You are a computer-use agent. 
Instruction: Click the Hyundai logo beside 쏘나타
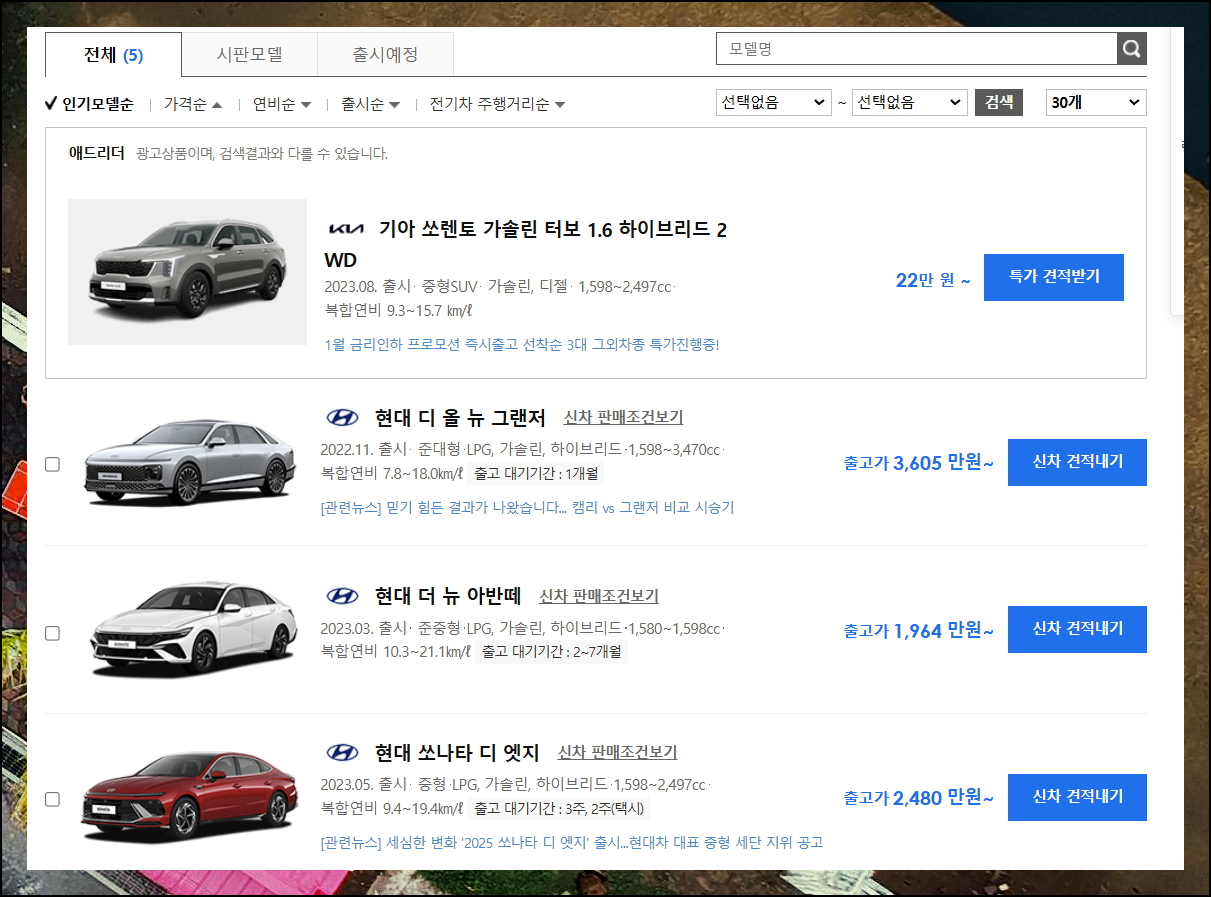coord(342,752)
